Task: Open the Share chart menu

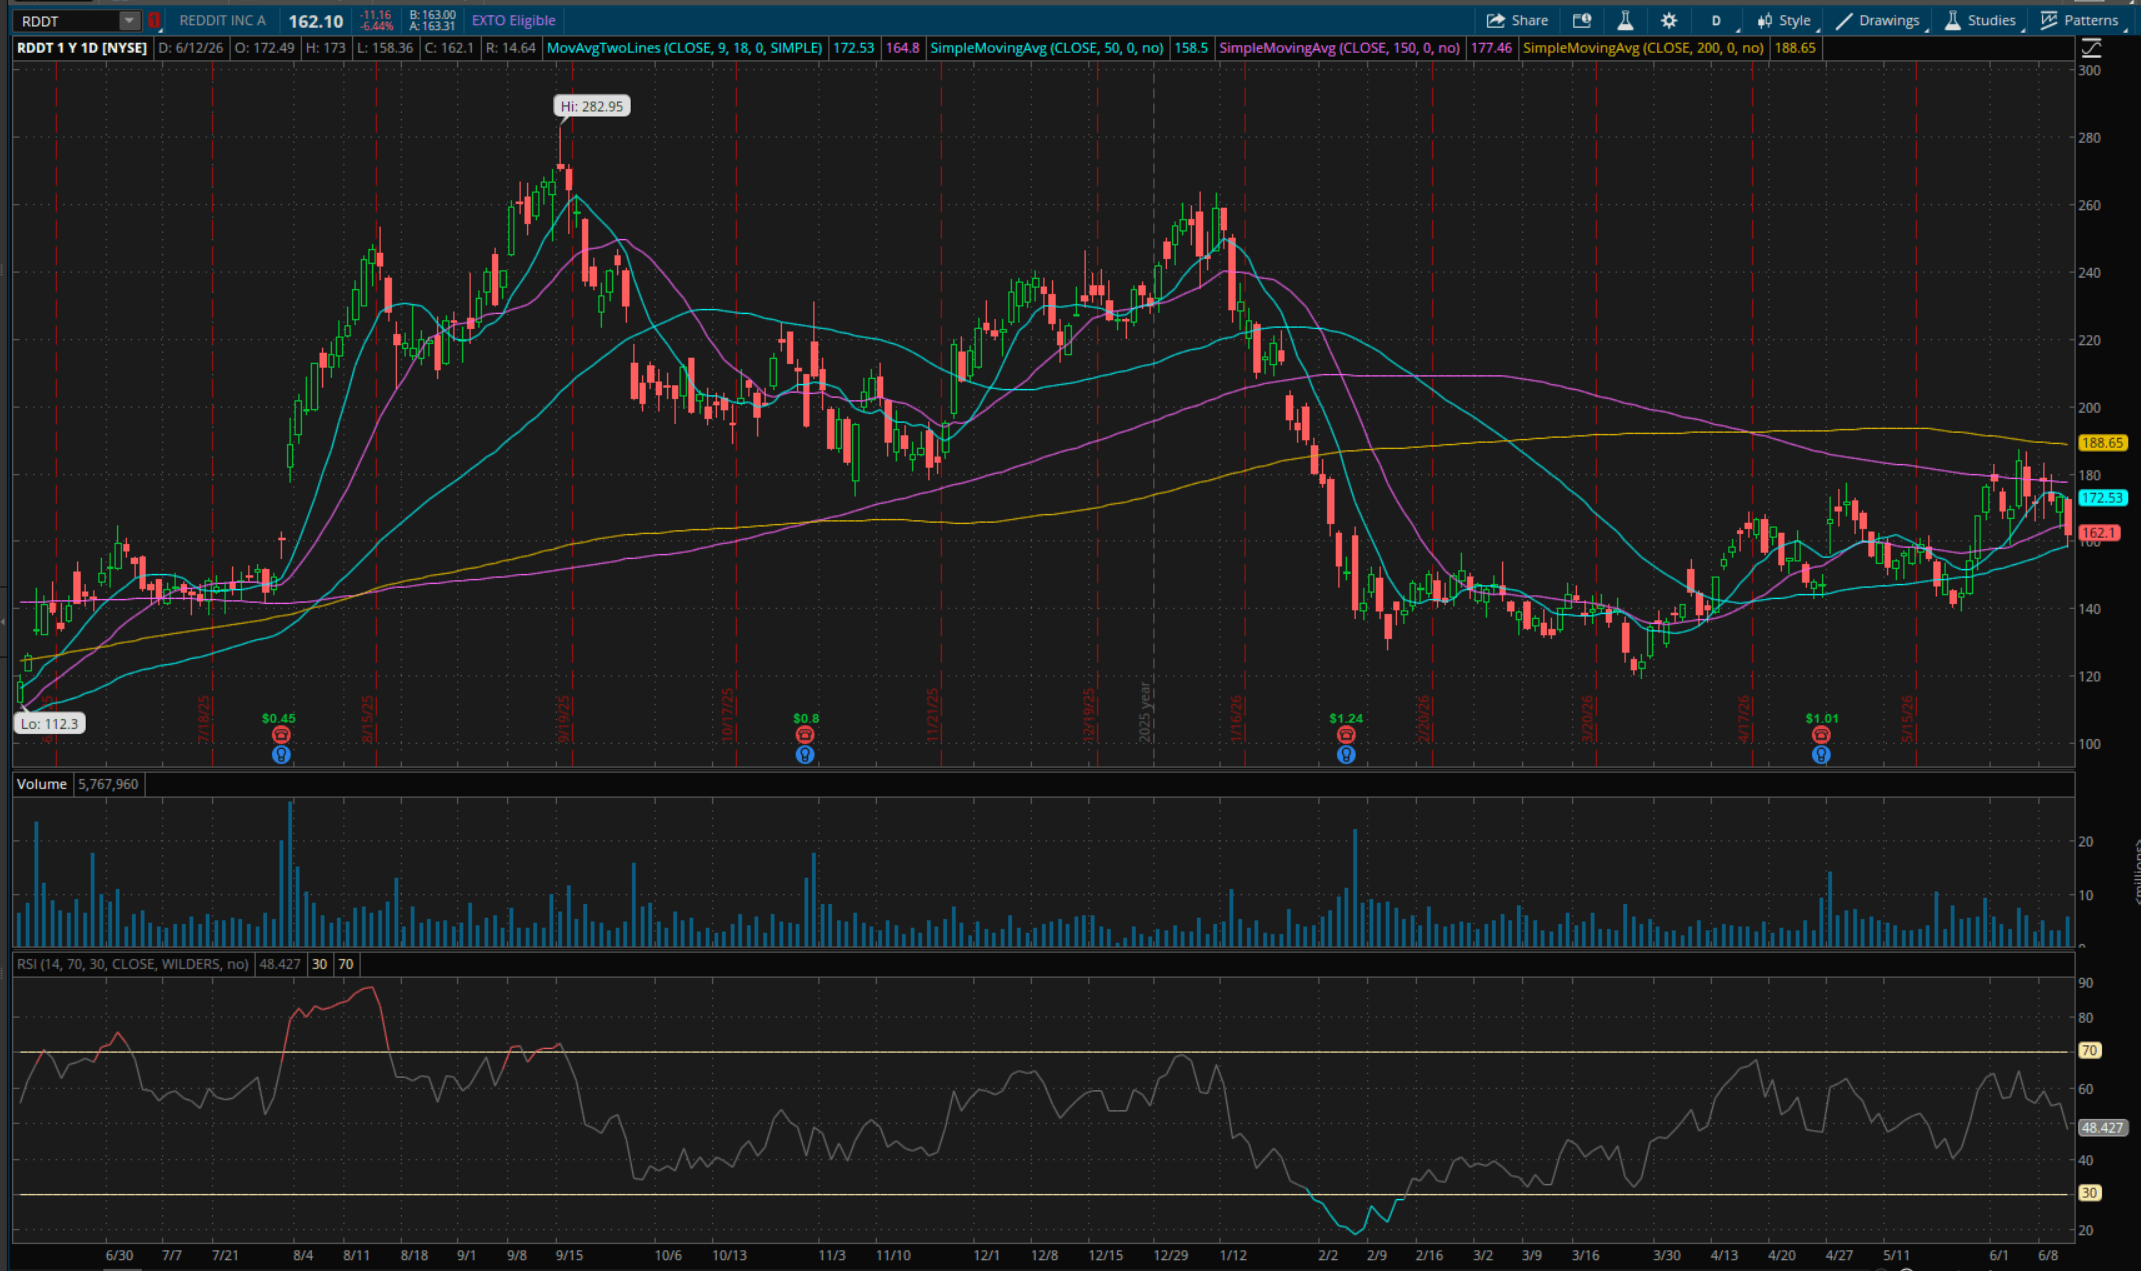Action: pyautogui.click(x=1517, y=20)
